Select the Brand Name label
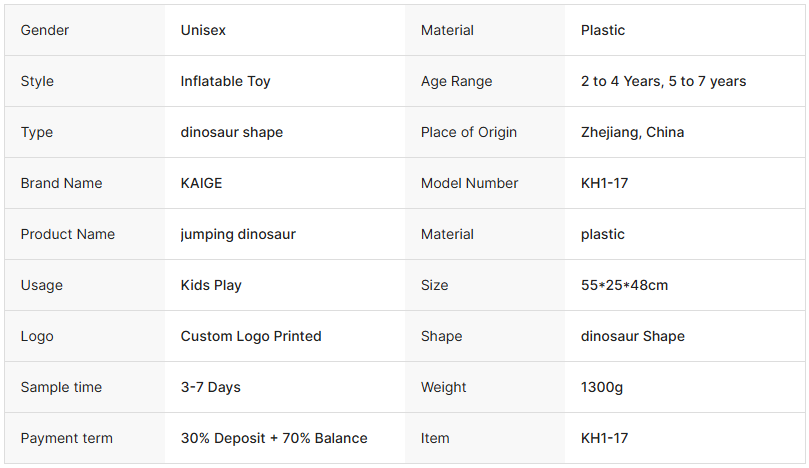The image size is (809, 468). pos(61,183)
